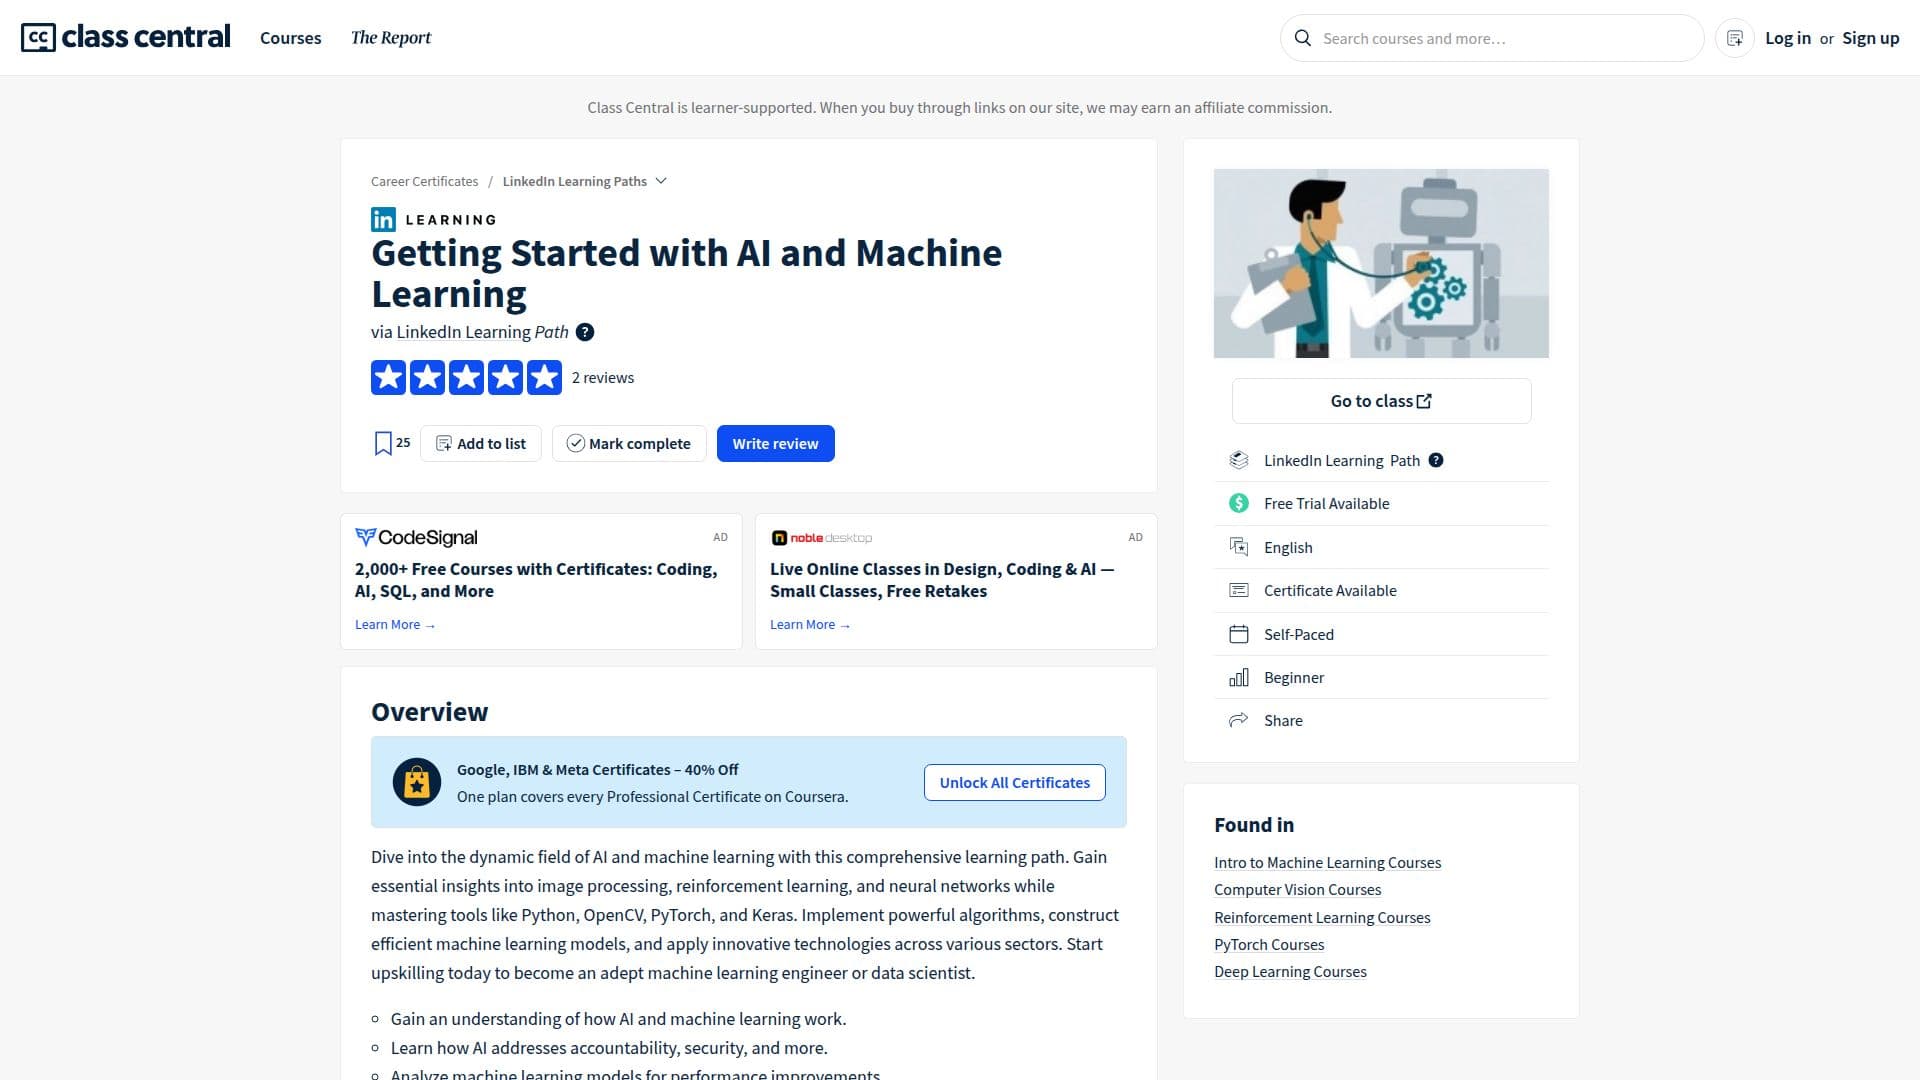
Task: Click the Certificate Available text
Action: 1330,590
